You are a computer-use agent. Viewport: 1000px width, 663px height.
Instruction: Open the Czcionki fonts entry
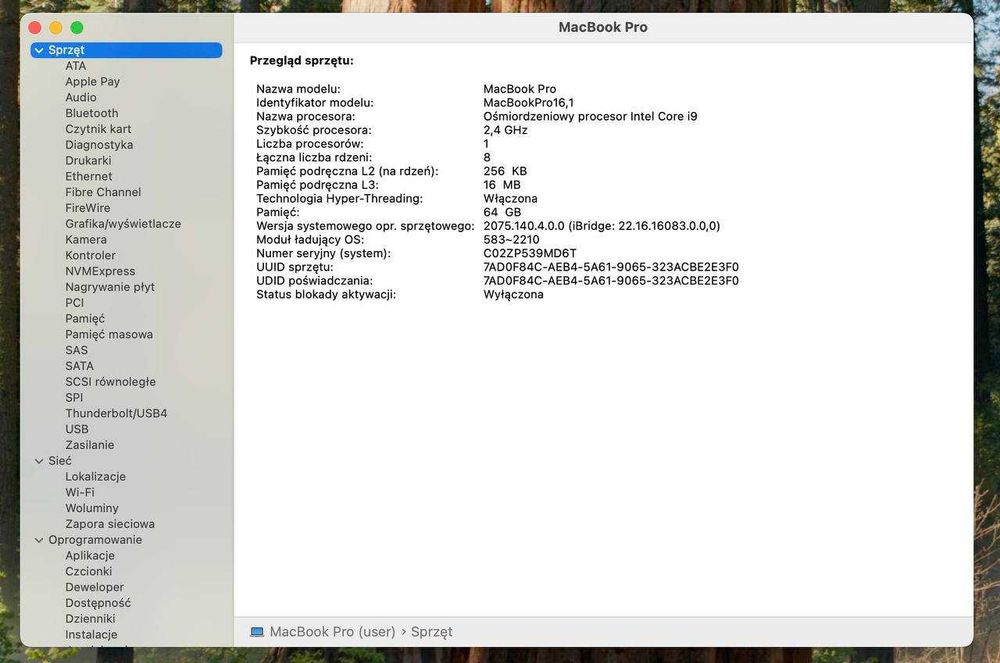click(x=89, y=571)
